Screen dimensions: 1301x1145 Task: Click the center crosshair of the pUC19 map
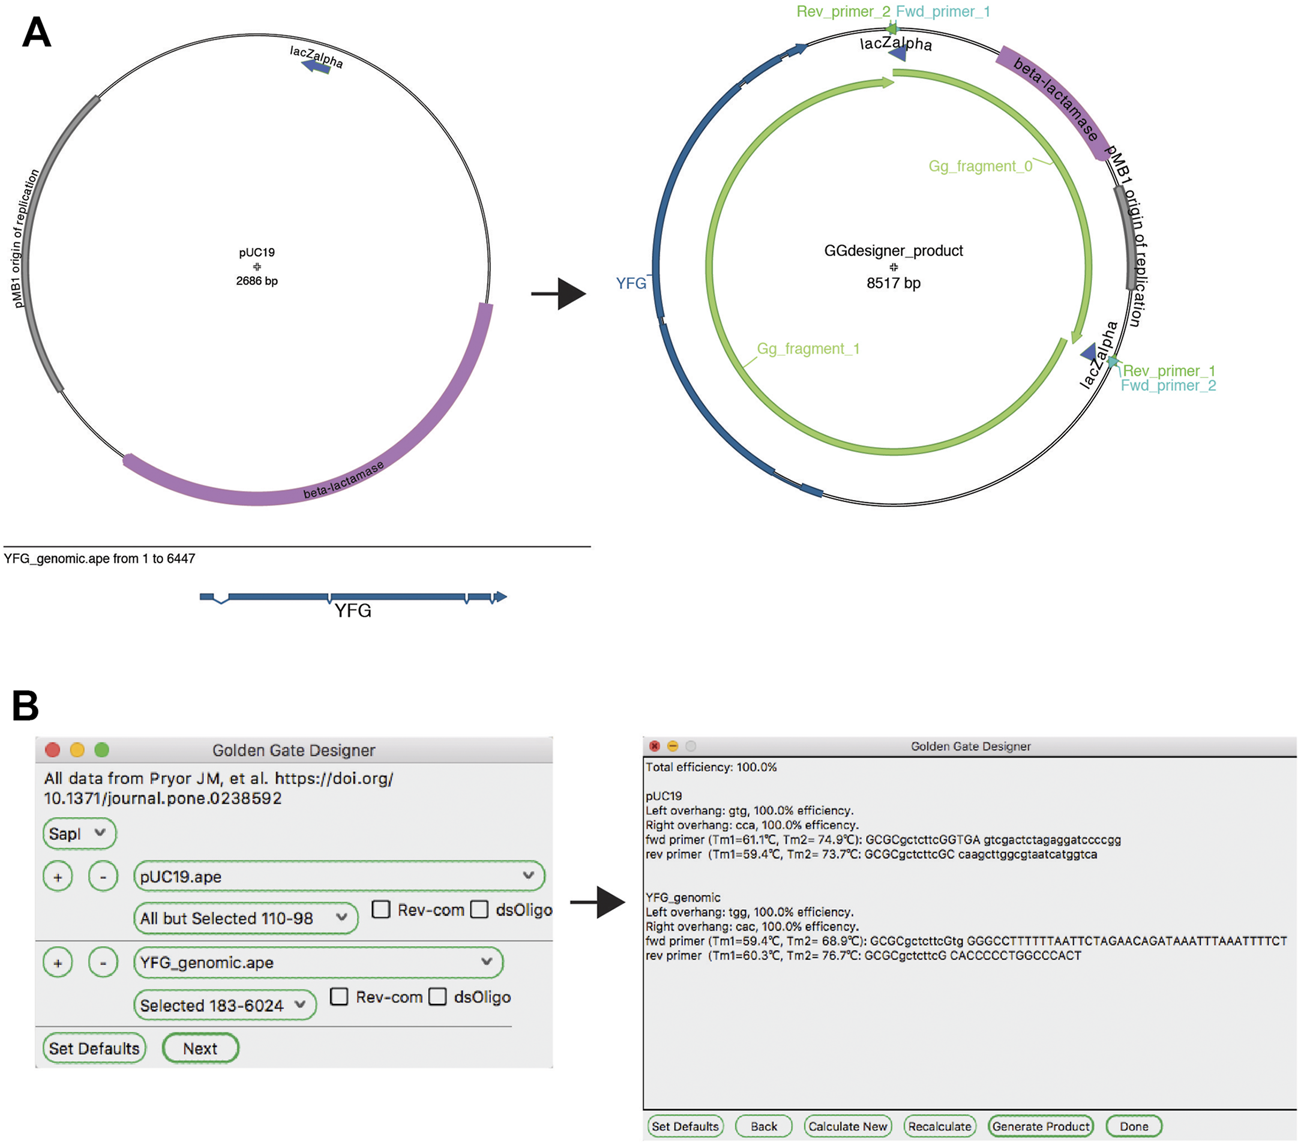[x=257, y=267]
